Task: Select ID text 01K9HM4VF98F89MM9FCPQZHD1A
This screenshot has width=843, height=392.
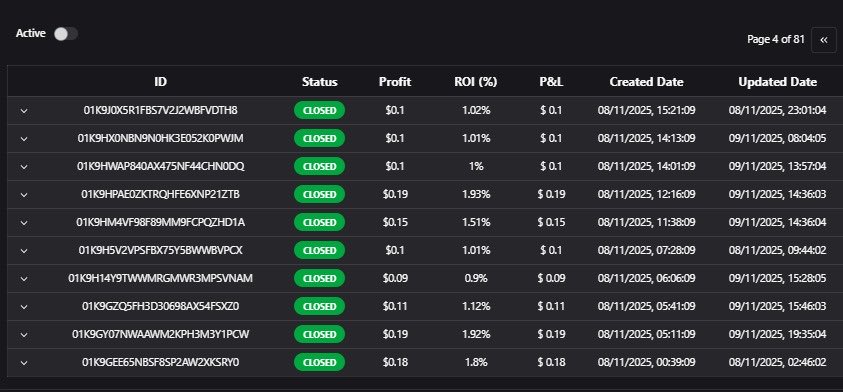Action: coord(160,222)
